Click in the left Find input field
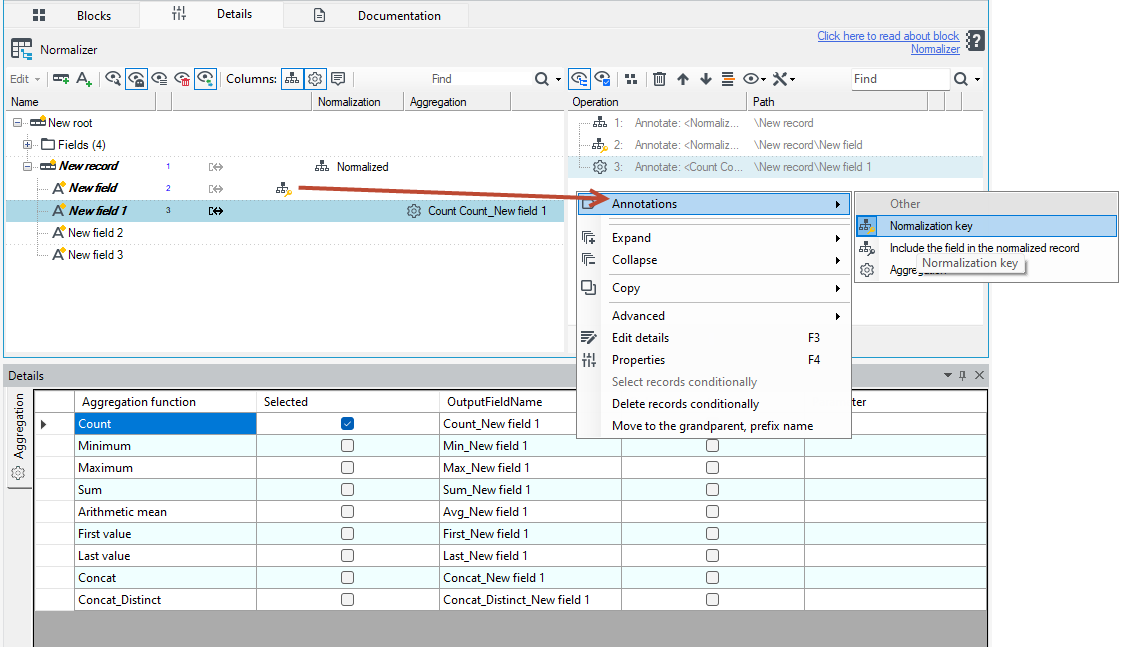This screenshot has width=1125, height=647. pyautogui.click(x=481, y=79)
